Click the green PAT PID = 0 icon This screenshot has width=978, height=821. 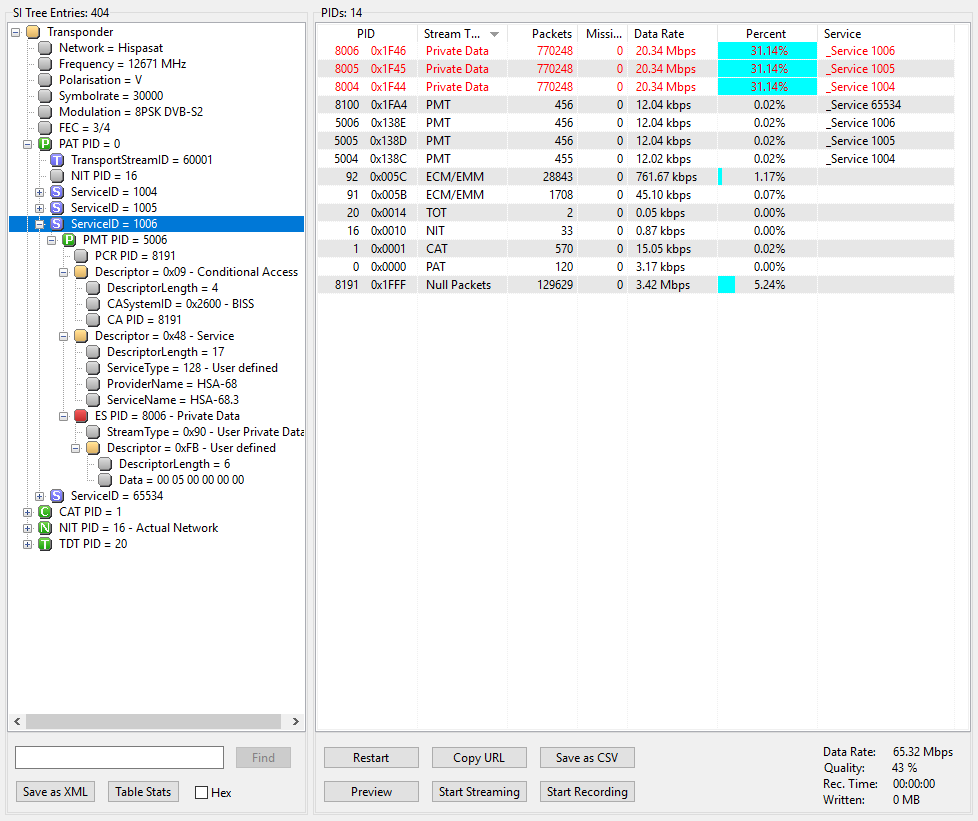pos(45,144)
